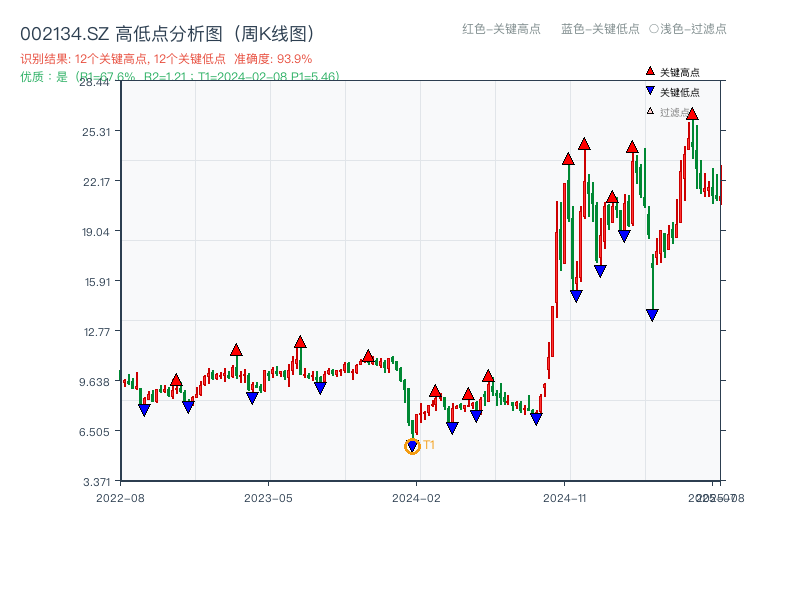Click the small white triangle icon for 过滤点
The height and width of the screenshot is (600, 800).
tap(650, 111)
